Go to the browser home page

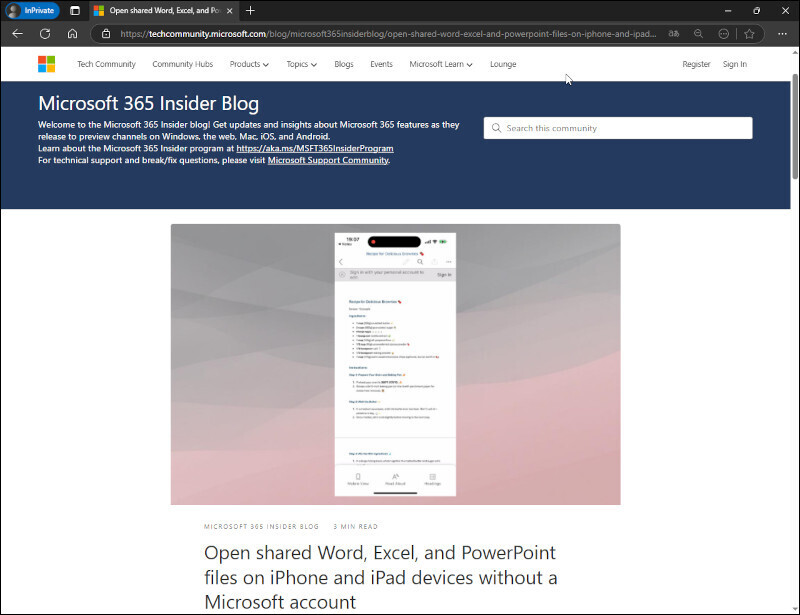tap(72, 34)
